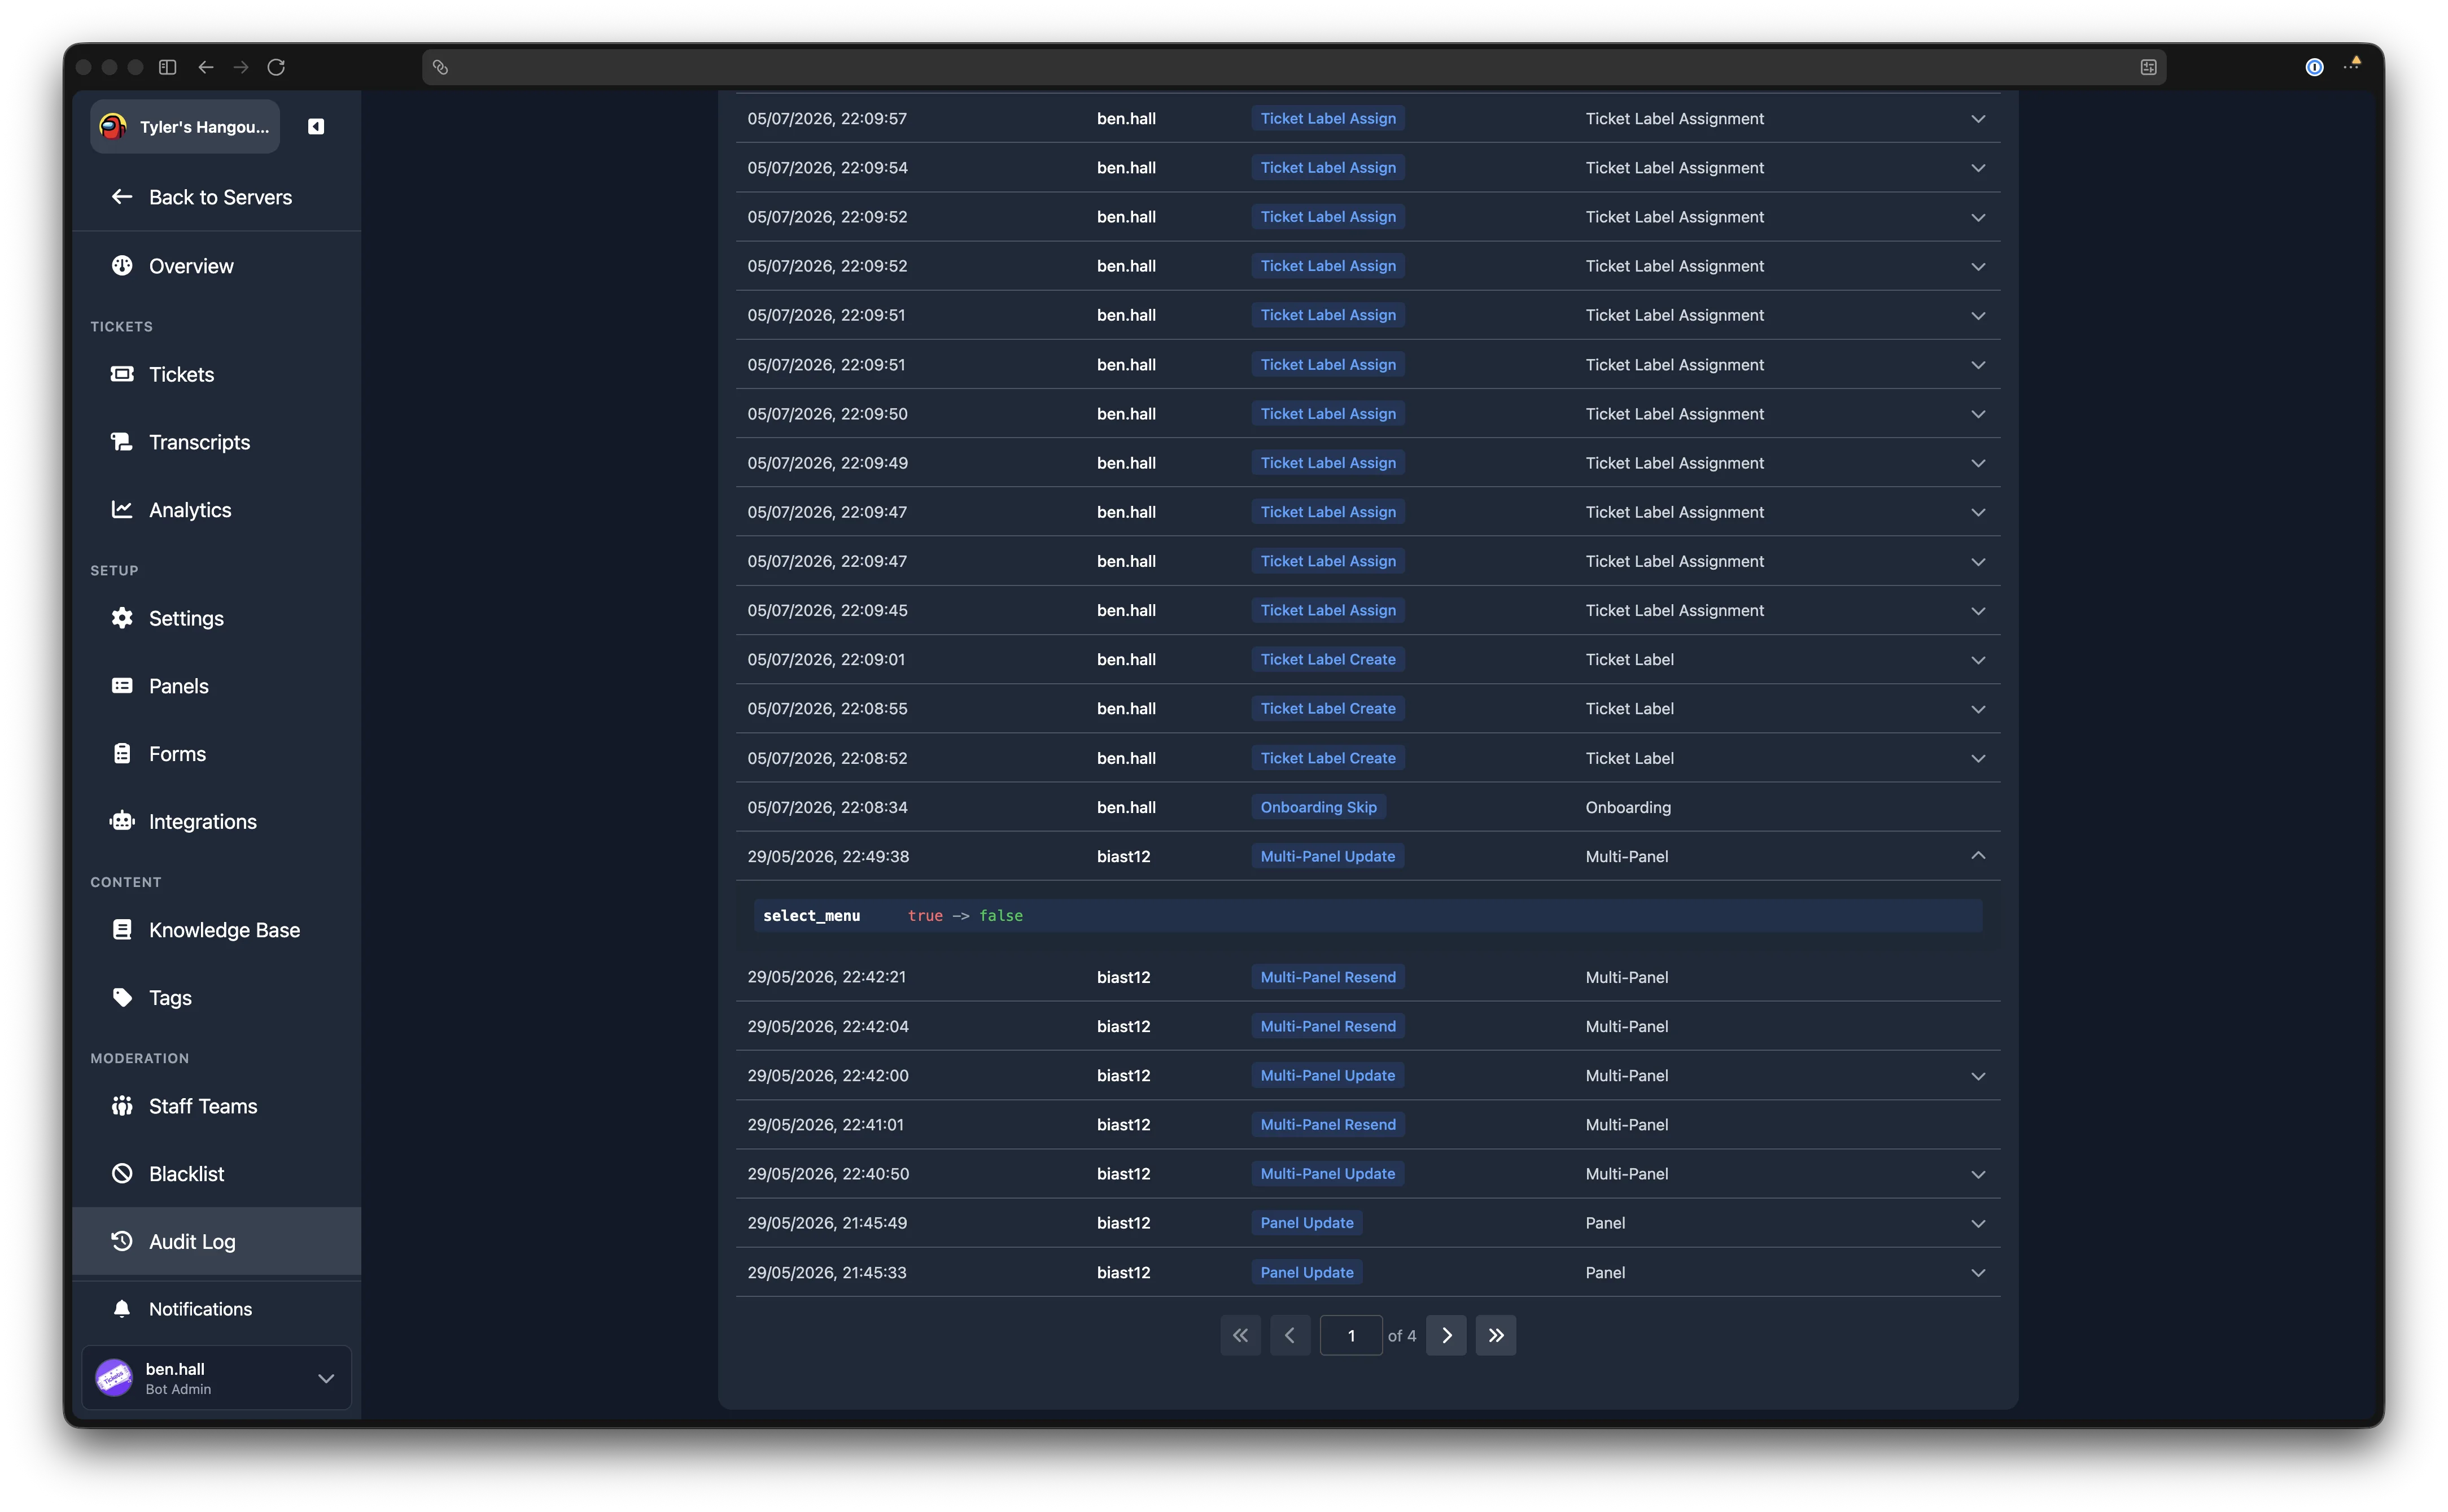Screen dimensions: 2448x1512
Task: Jump to the last page of results
Action: pos(1496,1336)
